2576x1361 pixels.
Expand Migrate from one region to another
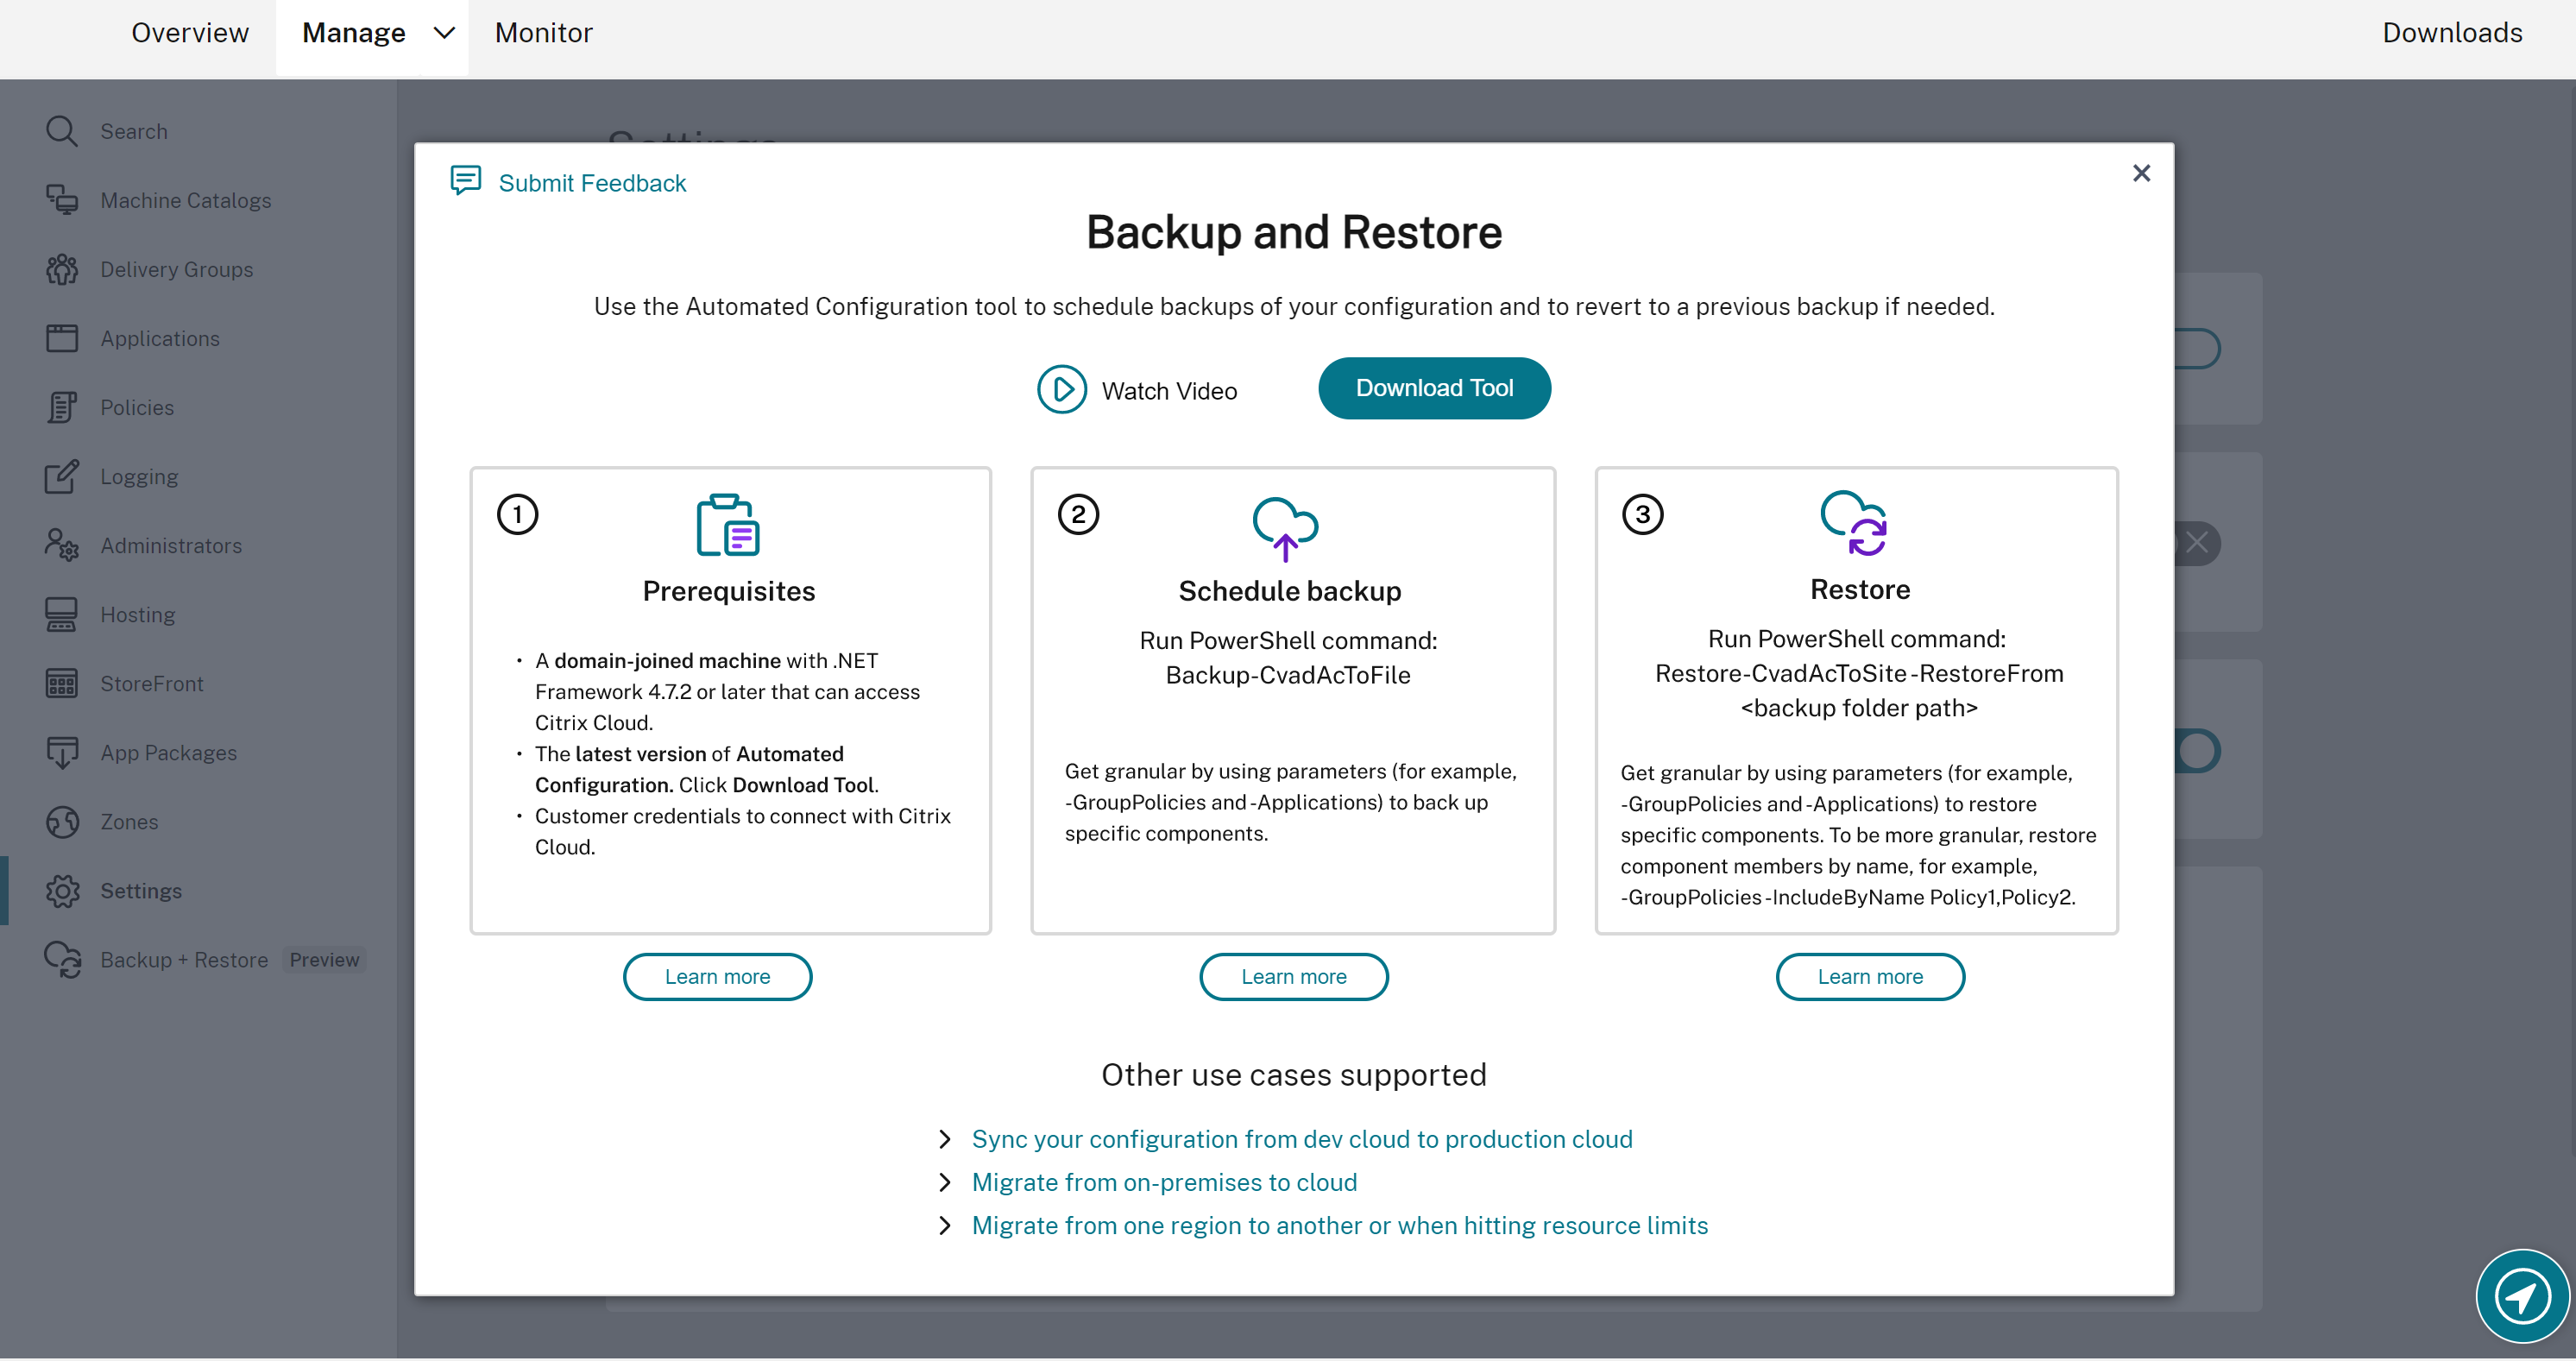click(942, 1225)
